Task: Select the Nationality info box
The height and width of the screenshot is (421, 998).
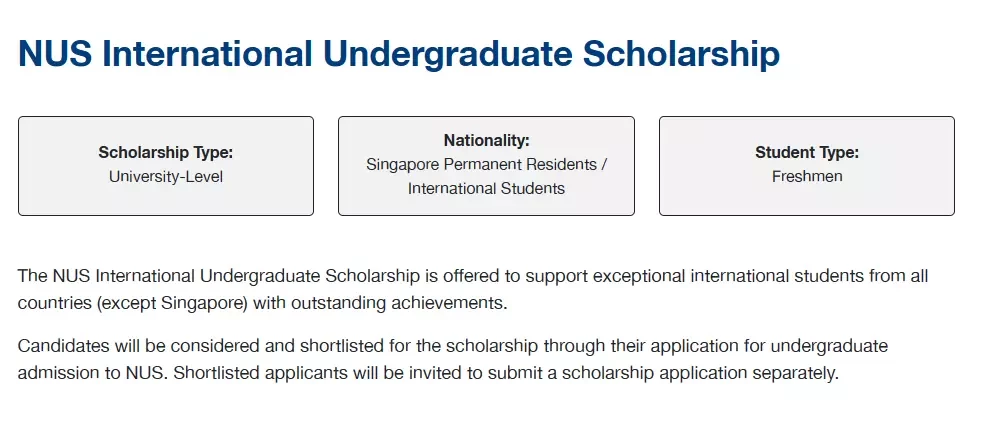Action: pos(486,166)
